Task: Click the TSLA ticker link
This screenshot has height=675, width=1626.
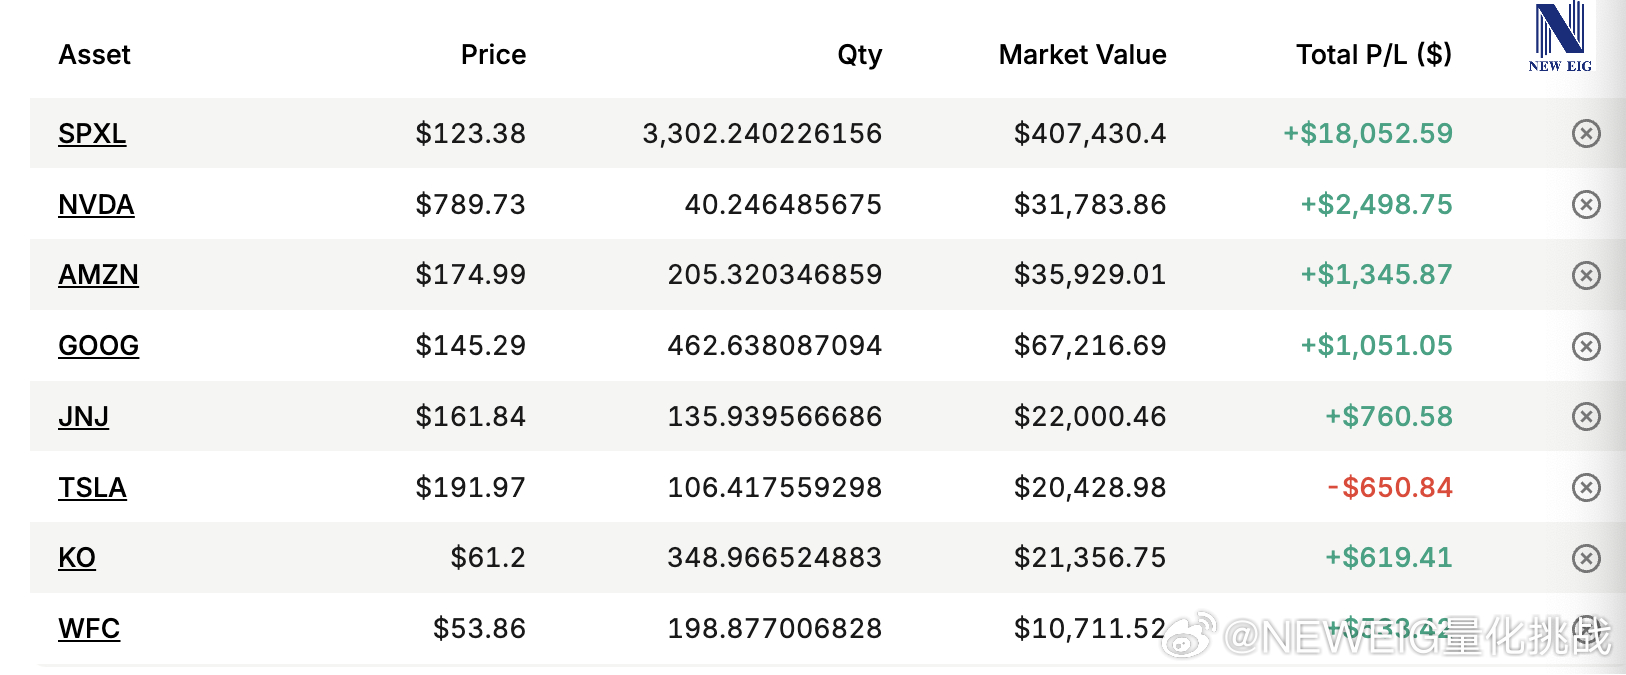Action: click(x=92, y=487)
